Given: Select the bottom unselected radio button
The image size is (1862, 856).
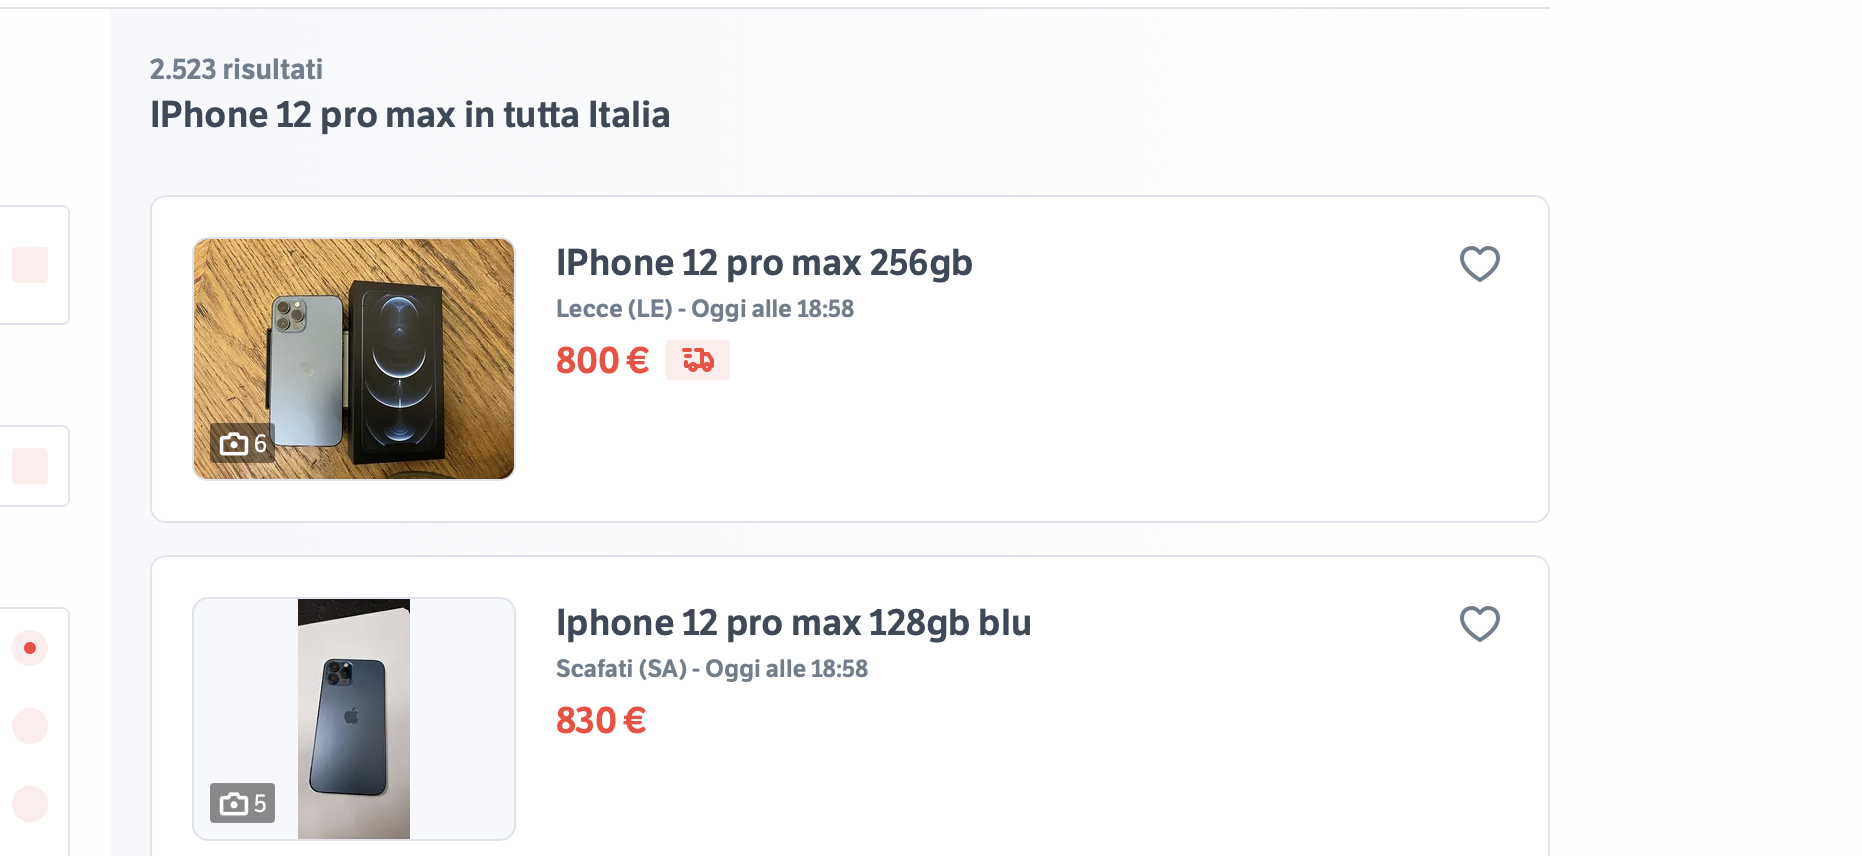Looking at the screenshot, I should click(x=30, y=804).
